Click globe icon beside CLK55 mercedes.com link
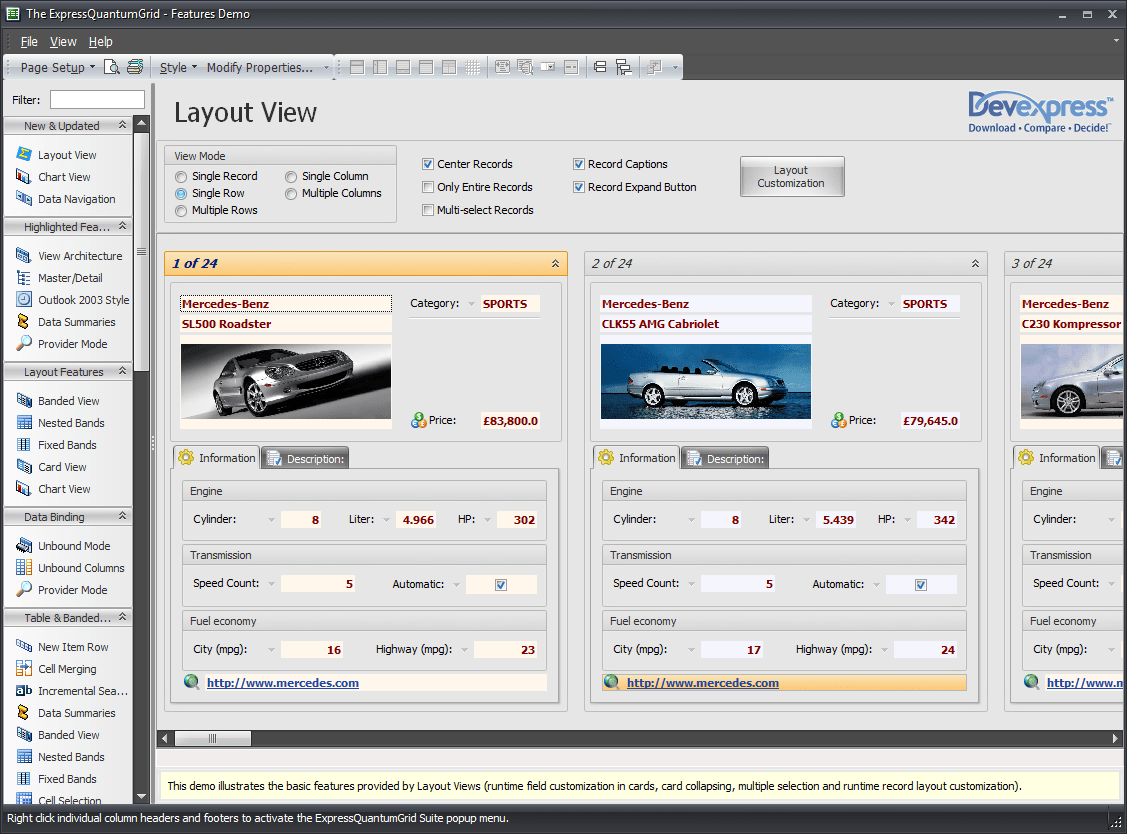1127x834 pixels. tap(611, 682)
